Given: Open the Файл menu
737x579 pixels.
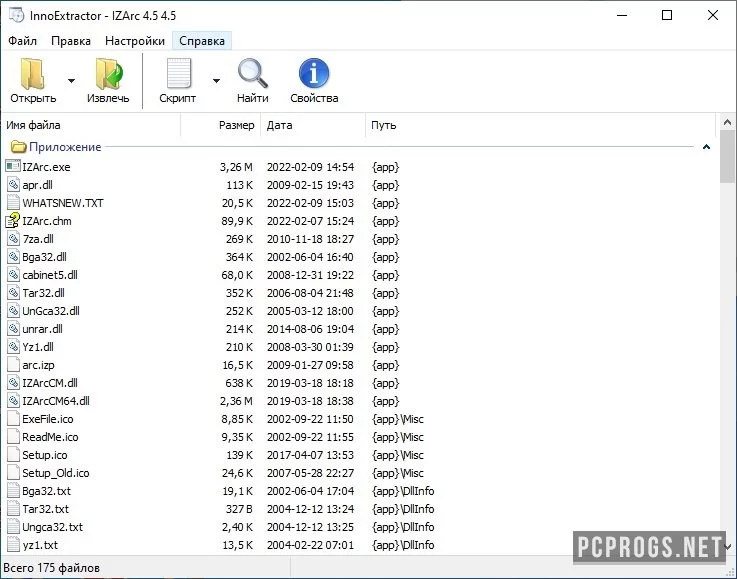Looking at the screenshot, I should (22, 41).
